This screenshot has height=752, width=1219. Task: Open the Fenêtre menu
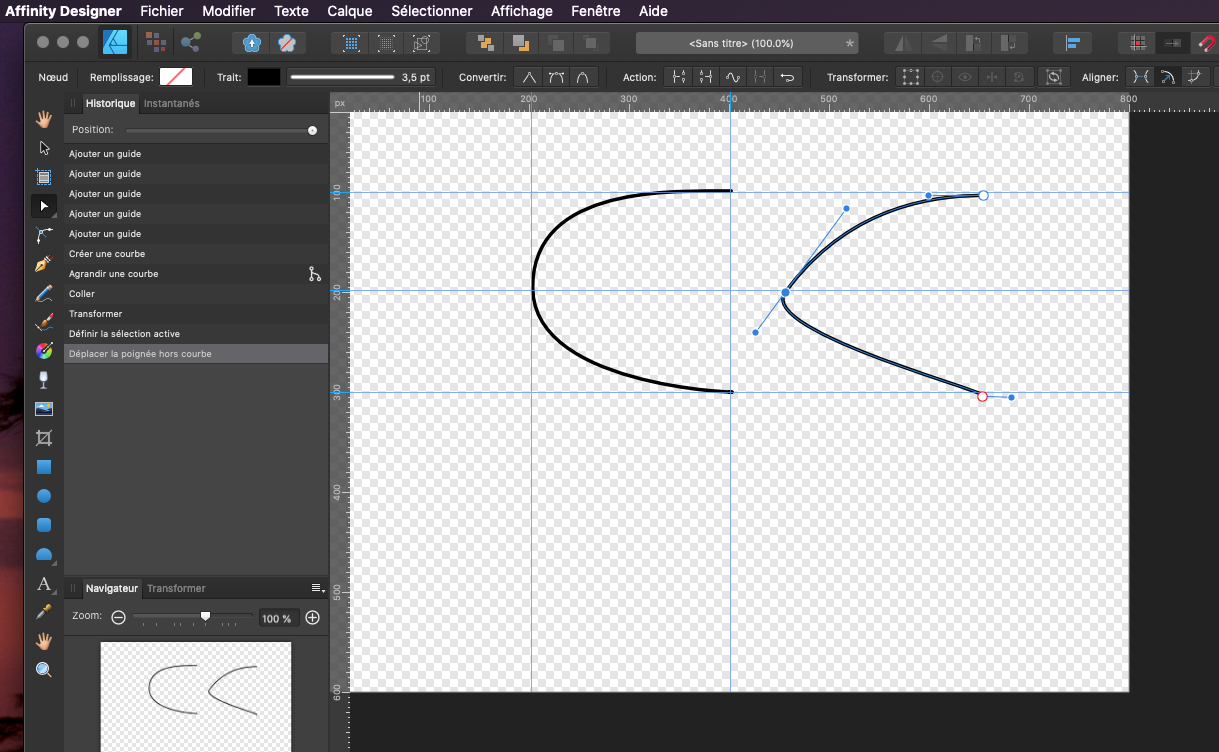click(596, 11)
